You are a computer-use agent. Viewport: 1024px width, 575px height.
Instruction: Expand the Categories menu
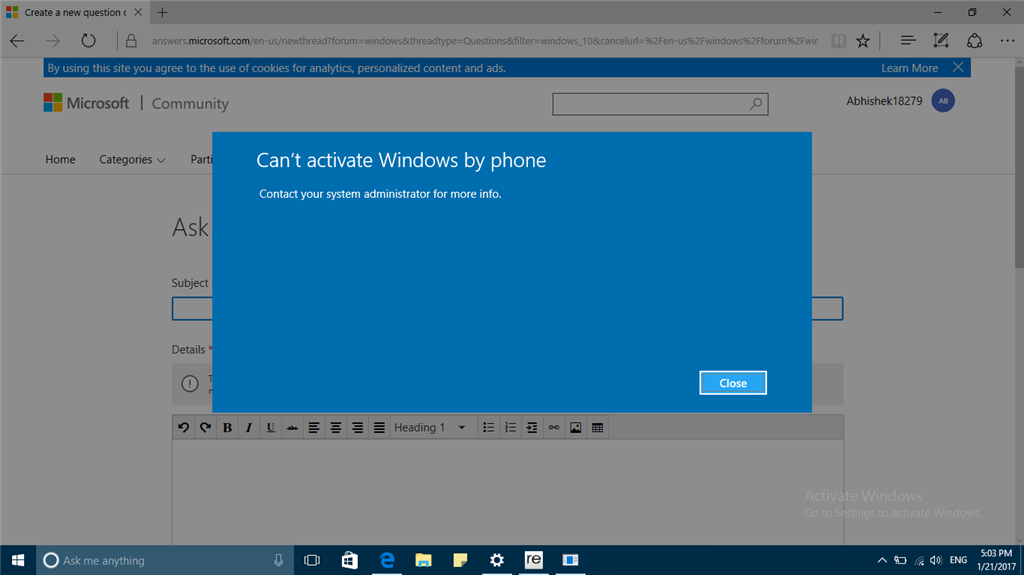(x=132, y=159)
